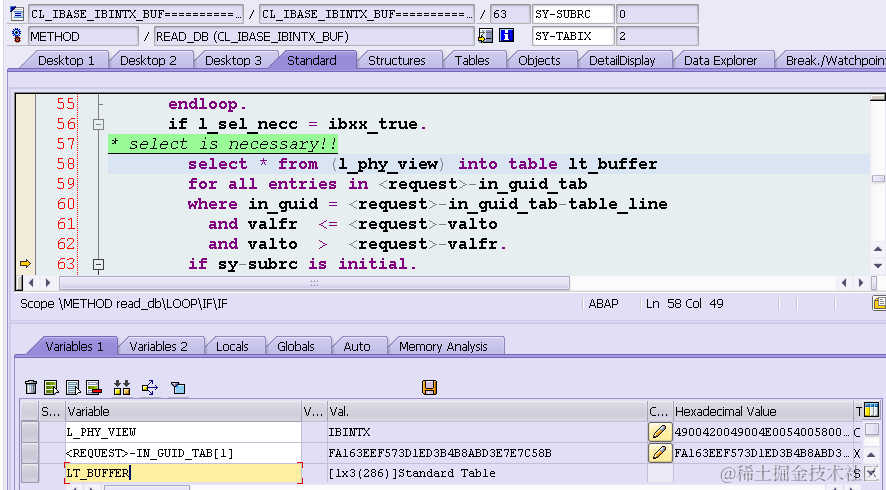Viewport: 886px width, 490px height.
Task: Click pencil edit icon for IN_GUID_TAB row
Action: click(x=659, y=453)
